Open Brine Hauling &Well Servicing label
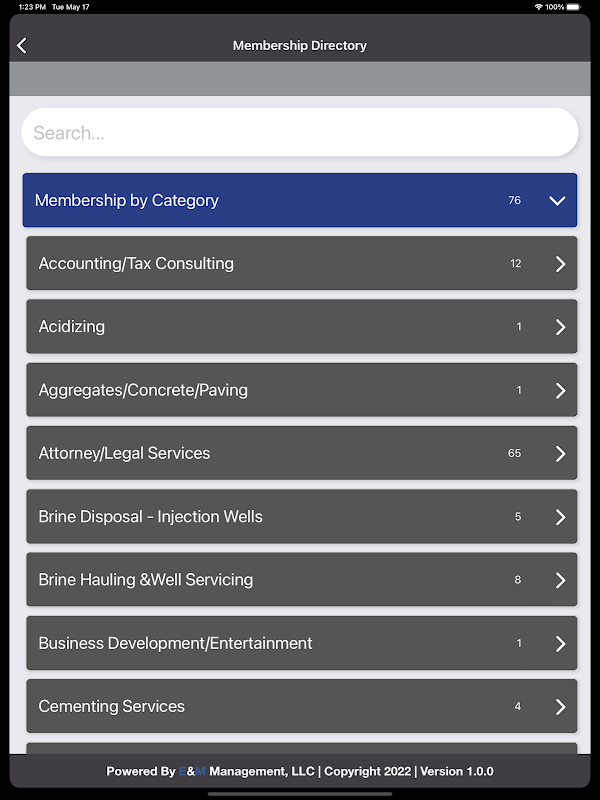Image resolution: width=600 pixels, height=800 pixels. click(x=146, y=580)
